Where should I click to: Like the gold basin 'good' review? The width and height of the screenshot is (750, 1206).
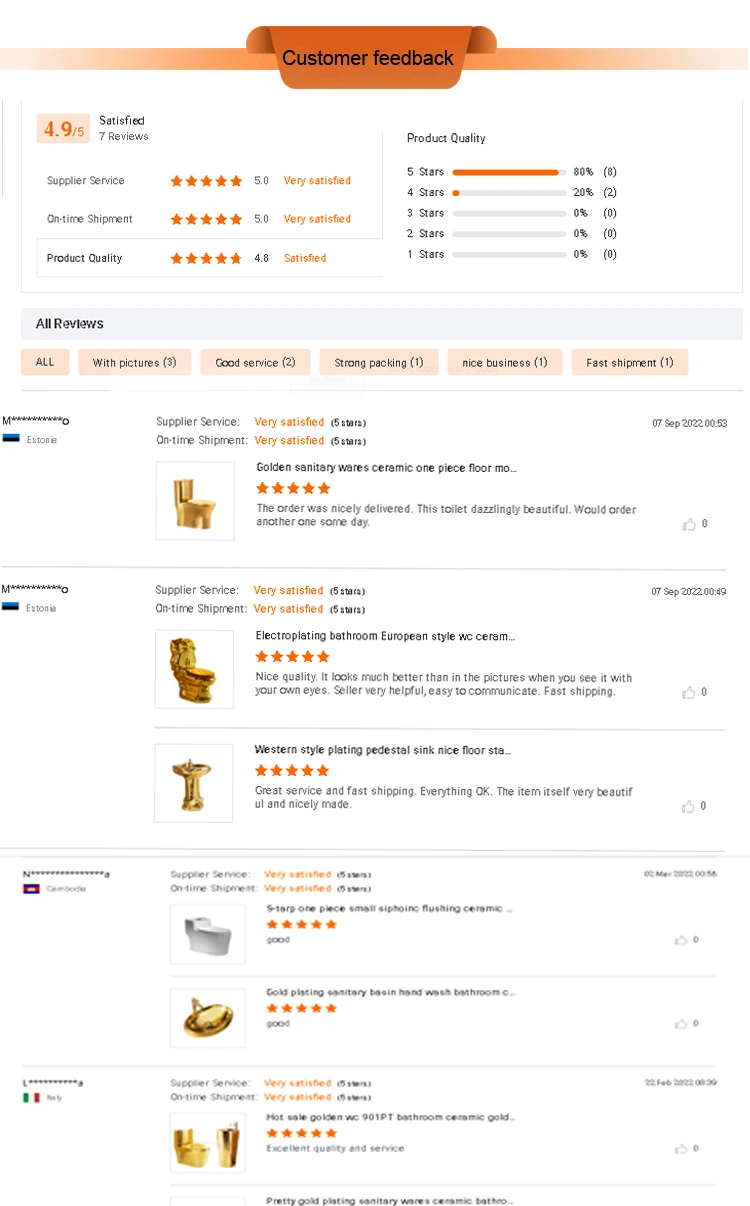click(681, 1023)
